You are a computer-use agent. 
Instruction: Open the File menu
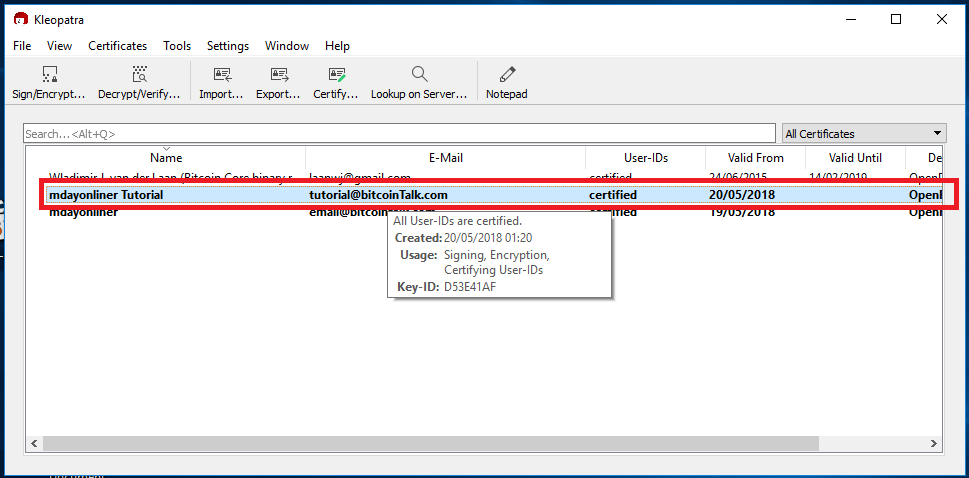(x=22, y=46)
